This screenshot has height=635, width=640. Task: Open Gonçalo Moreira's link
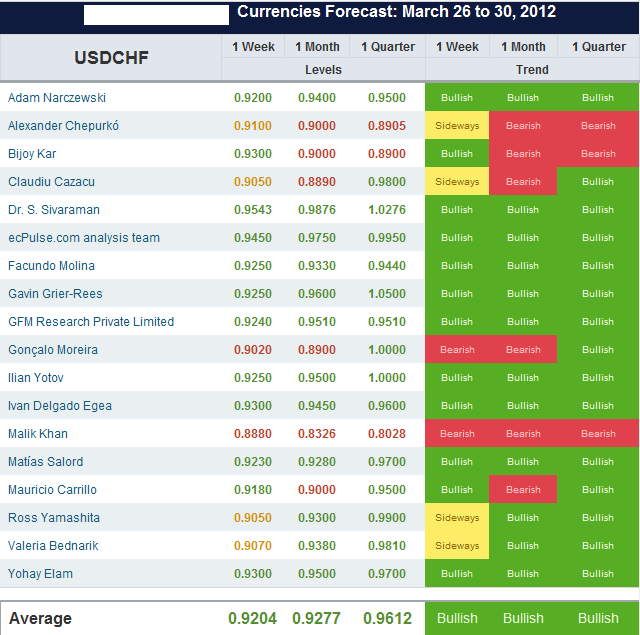[x=53, y=350]
